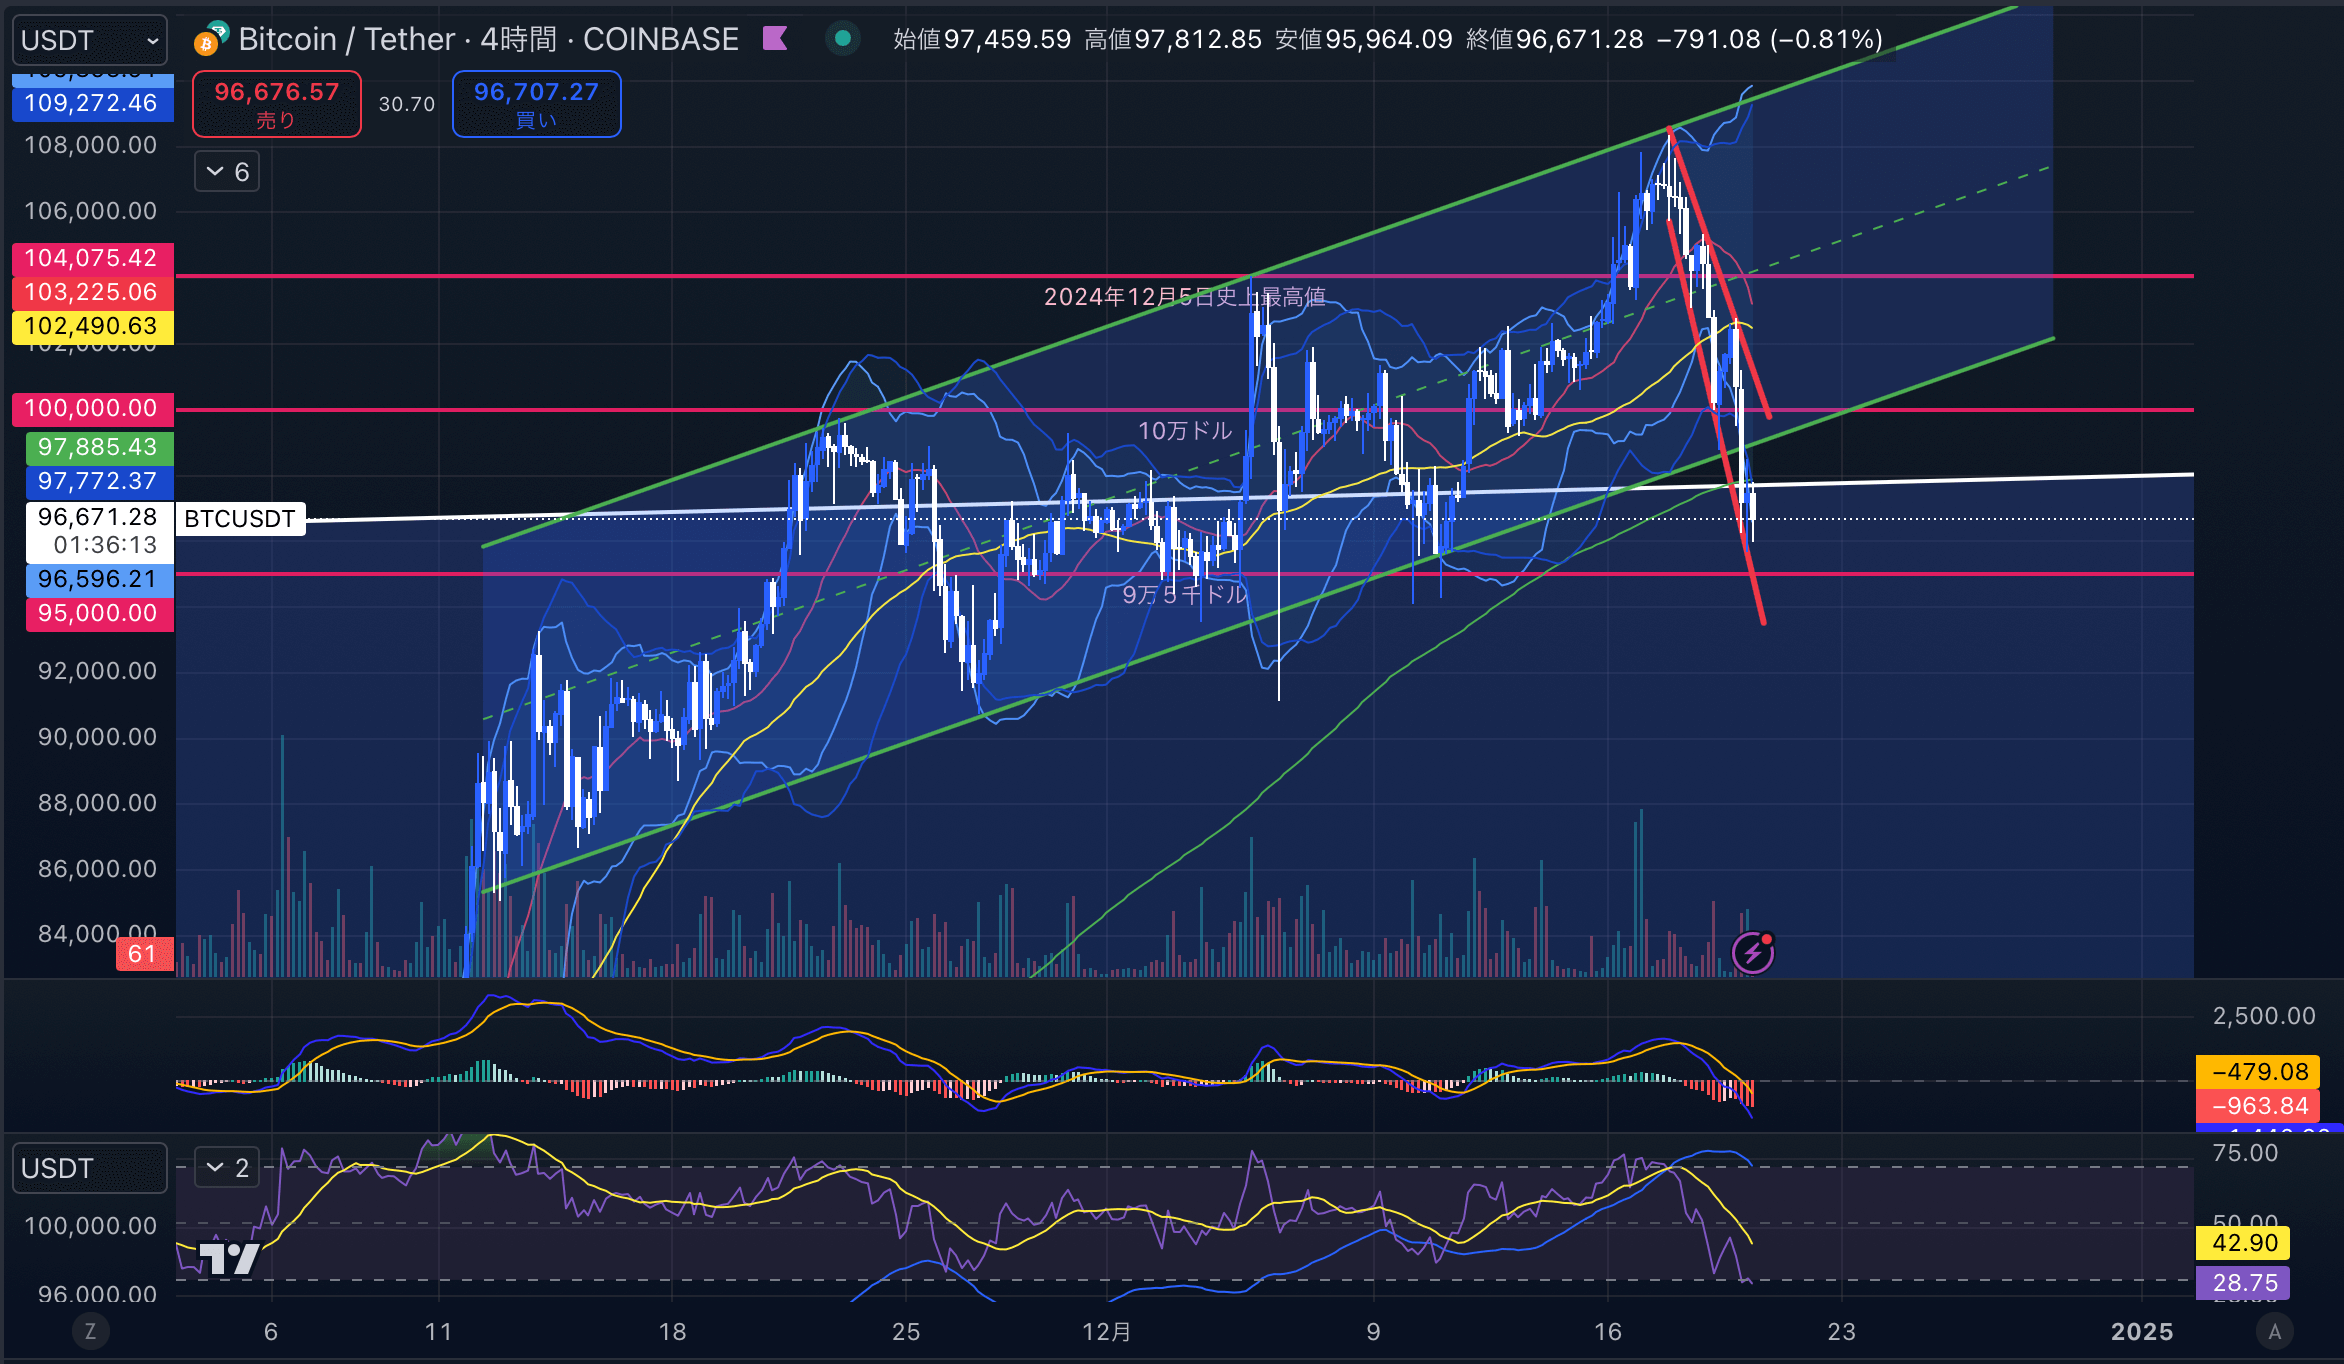Viewport: 2344px width, 1364px height.
Task: Click the 102,490.63 yellow price label
Action: 92,326
